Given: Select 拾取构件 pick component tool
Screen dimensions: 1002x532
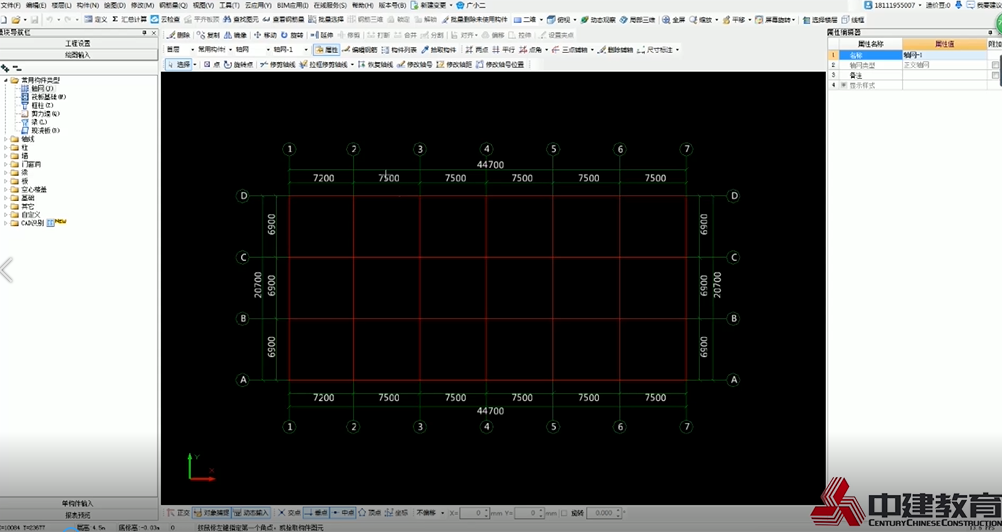Looking at the screenshot, I should click(438, 50).
